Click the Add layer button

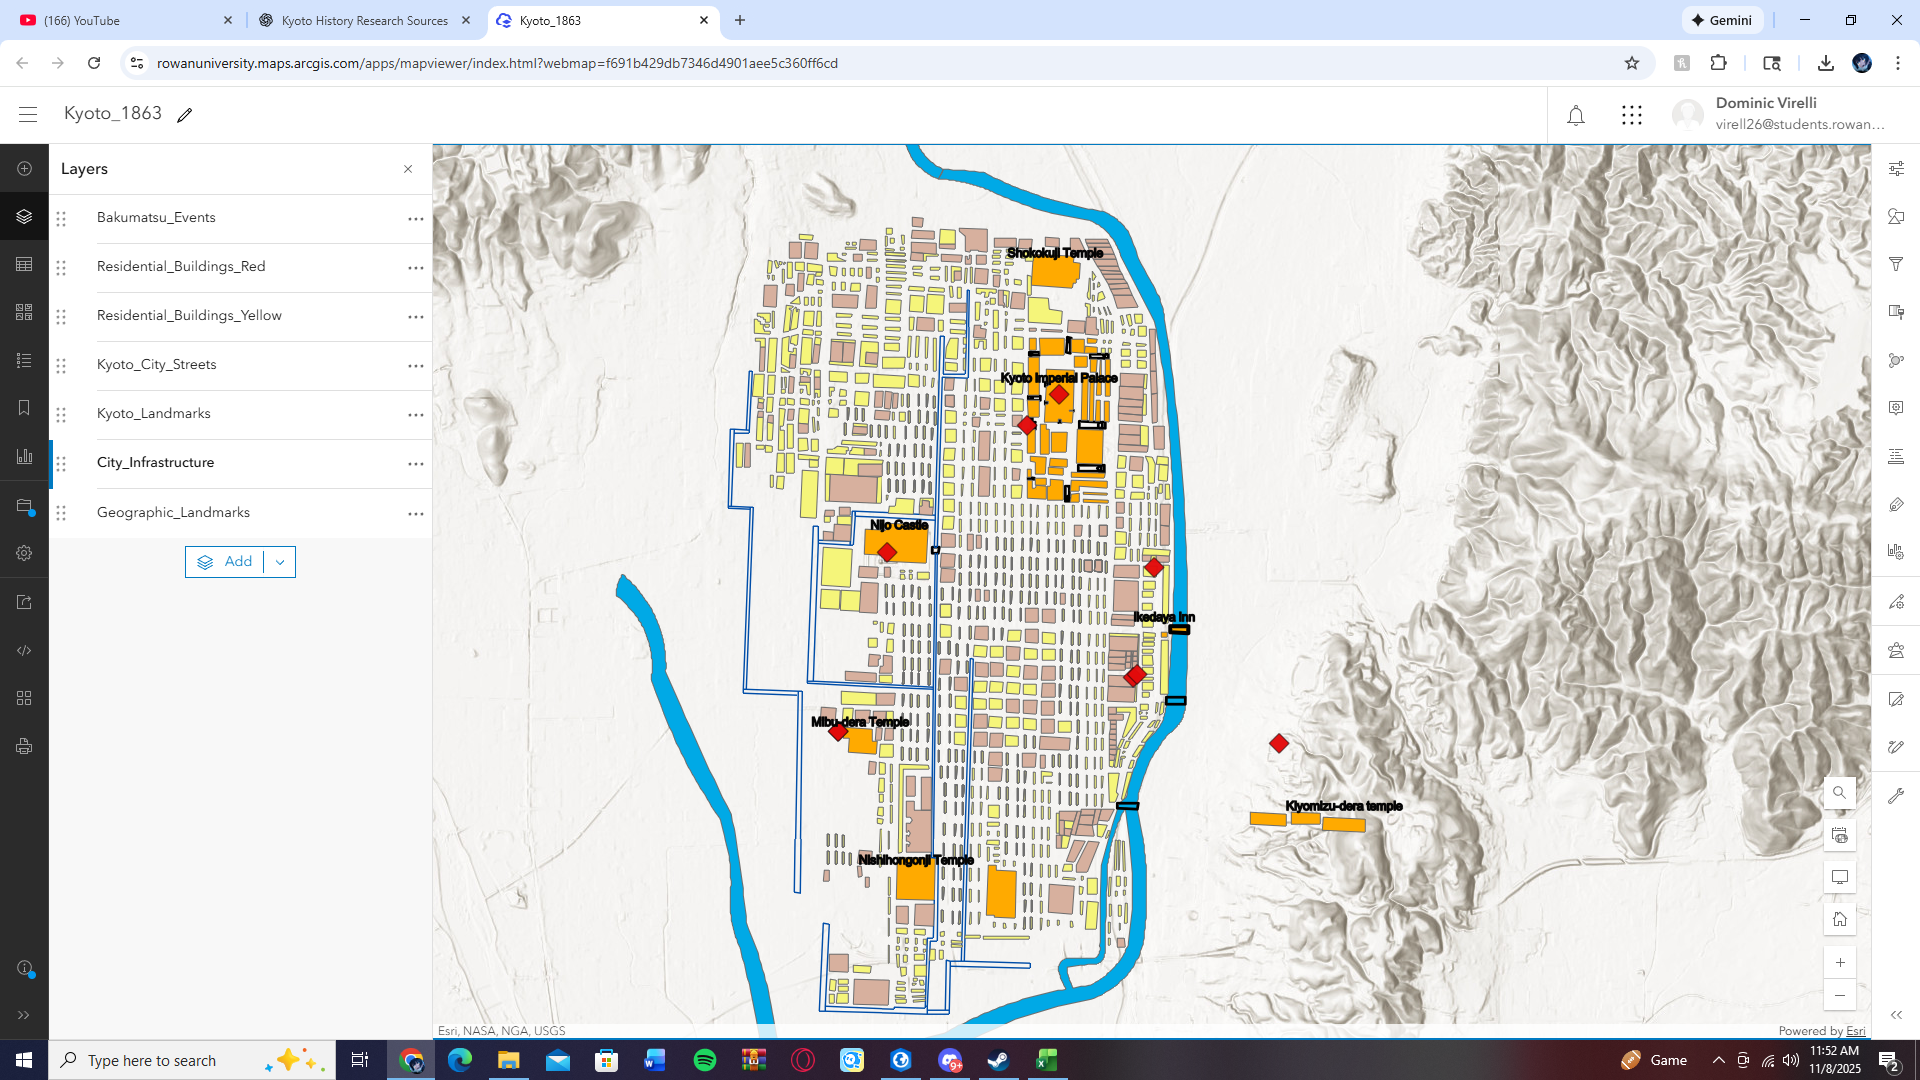click(225, 562)
